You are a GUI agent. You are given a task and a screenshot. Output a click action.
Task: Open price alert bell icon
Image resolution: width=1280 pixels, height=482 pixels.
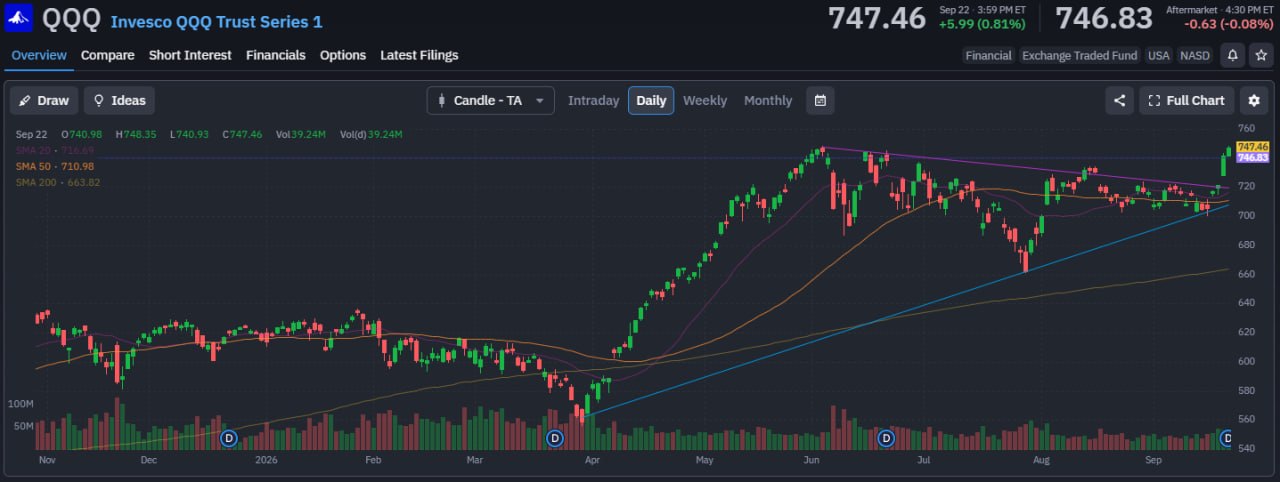pyautogui.click(x=1233, y=56)
